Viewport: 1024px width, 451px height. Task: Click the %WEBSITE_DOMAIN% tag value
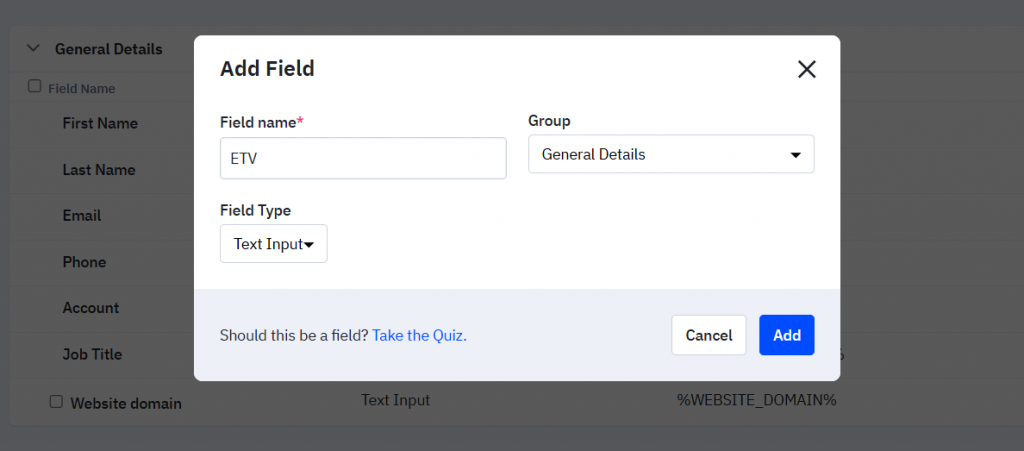click(756, 401)
